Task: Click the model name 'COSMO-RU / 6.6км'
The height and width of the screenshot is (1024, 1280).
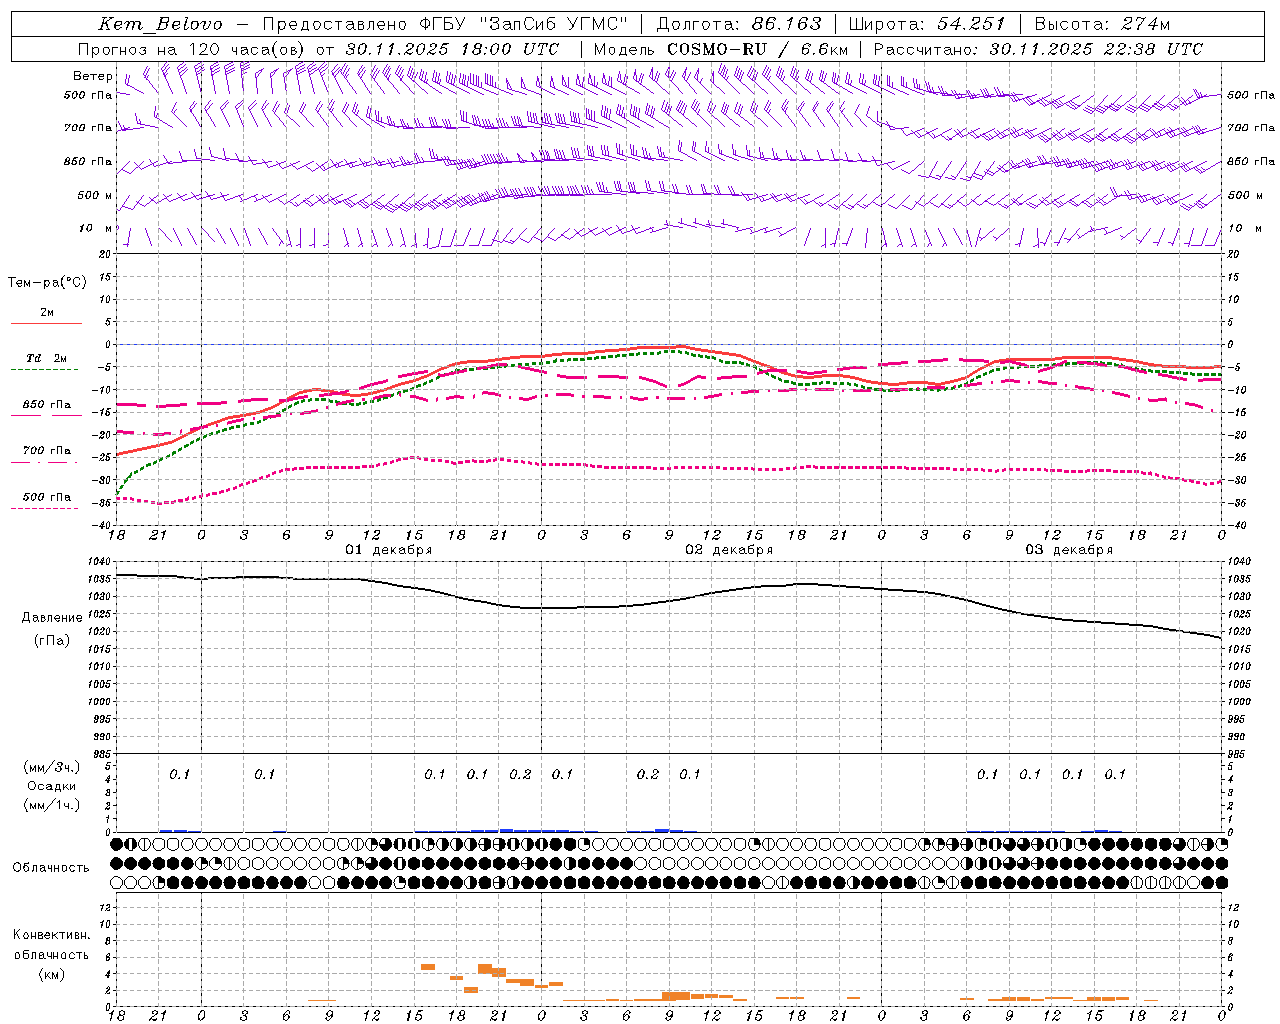Action: [x=757, y=49]
